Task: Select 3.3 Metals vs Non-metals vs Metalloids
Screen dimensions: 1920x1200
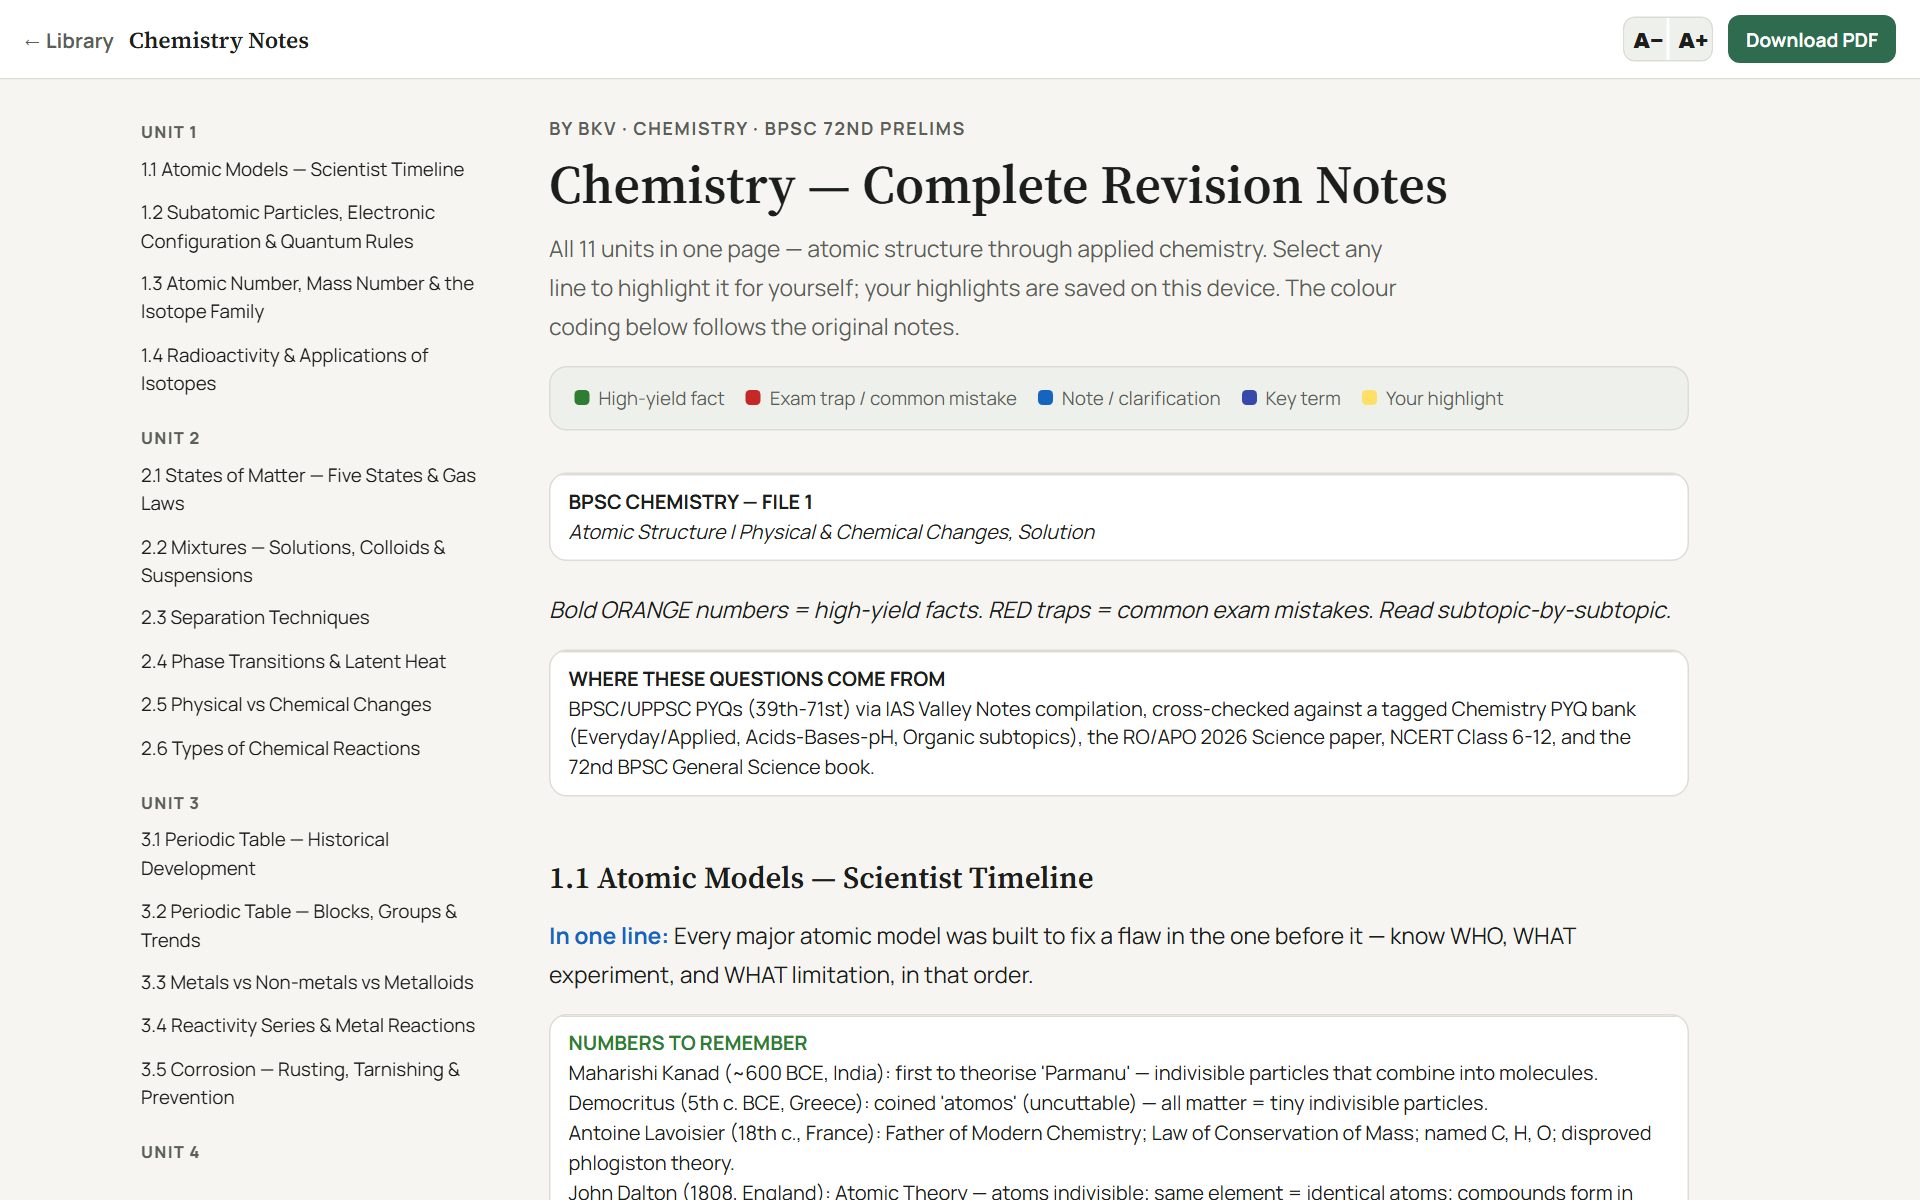Action: [307, 983]
